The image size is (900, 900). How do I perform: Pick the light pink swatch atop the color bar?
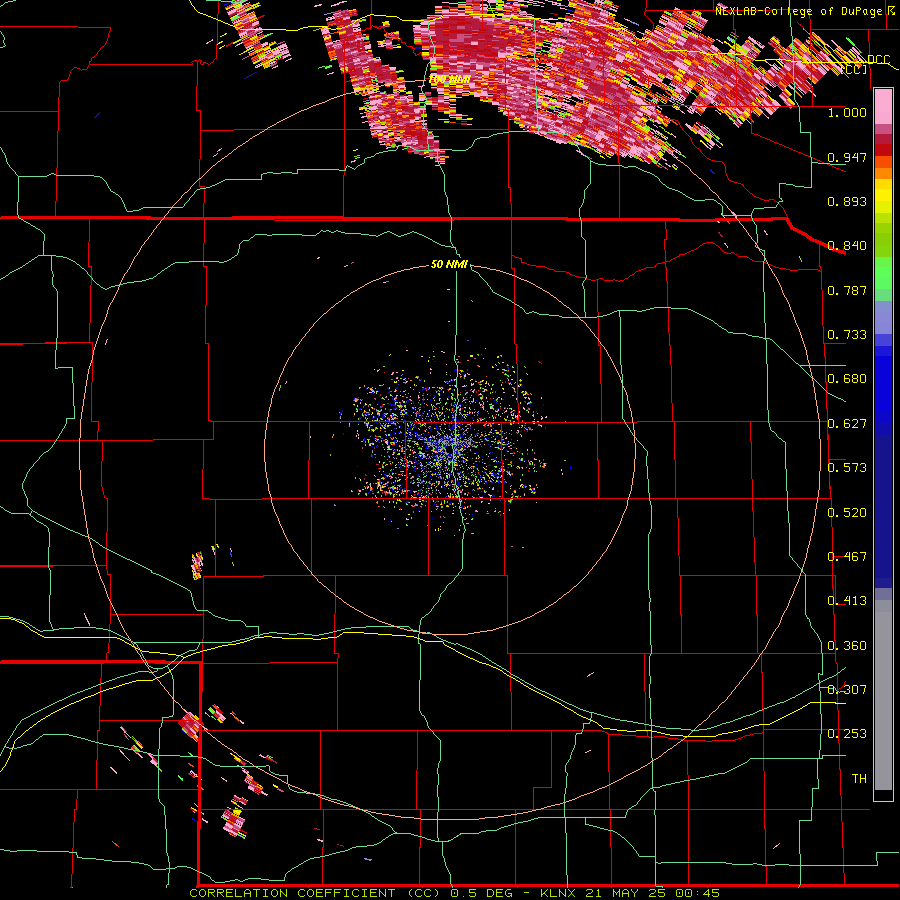pyautogui.click(x=883, y=107)
